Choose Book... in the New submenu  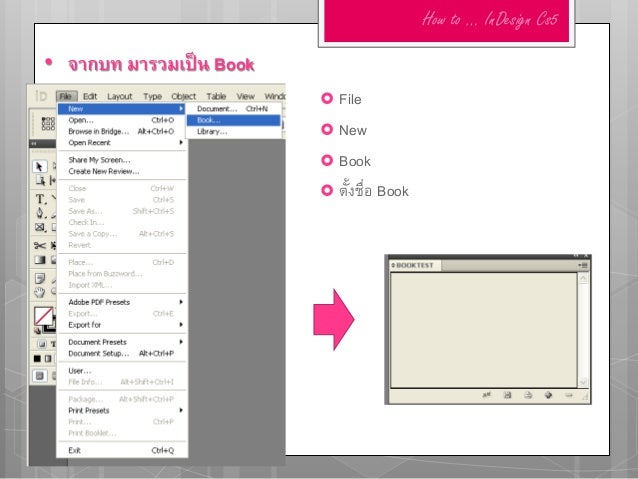234,120
